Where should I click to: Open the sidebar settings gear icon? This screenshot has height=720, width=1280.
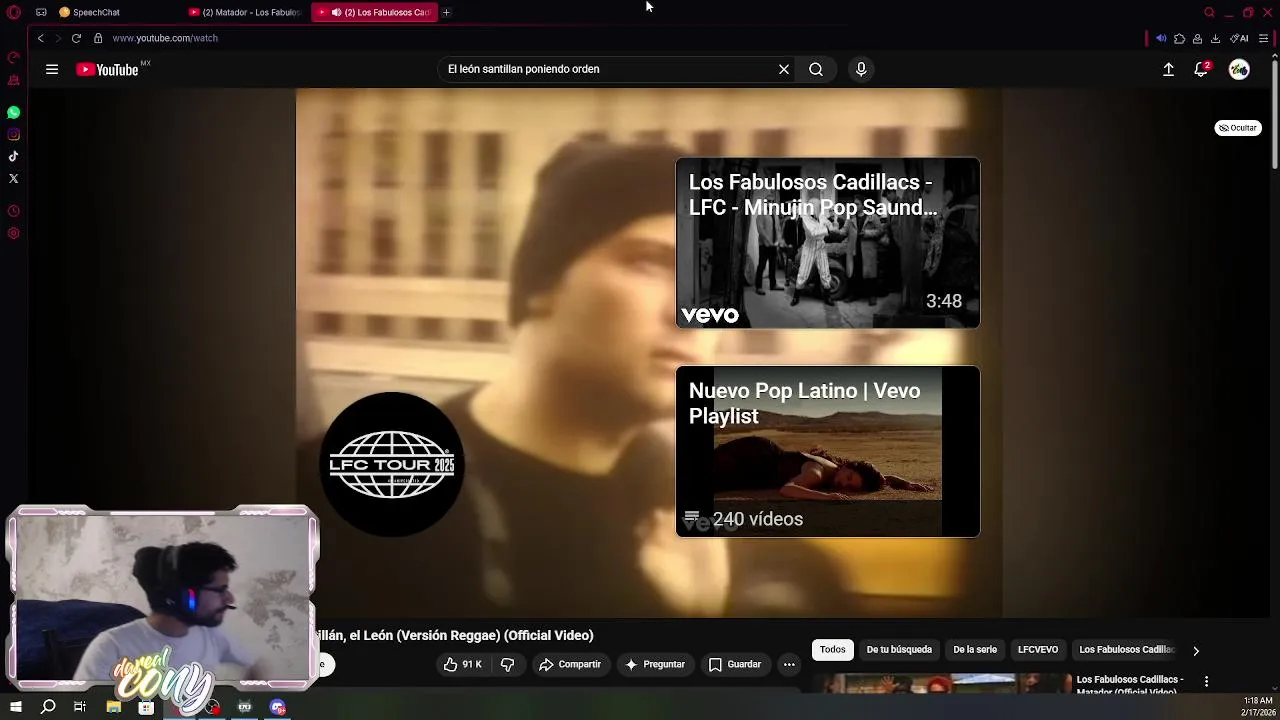click(14, 233)
